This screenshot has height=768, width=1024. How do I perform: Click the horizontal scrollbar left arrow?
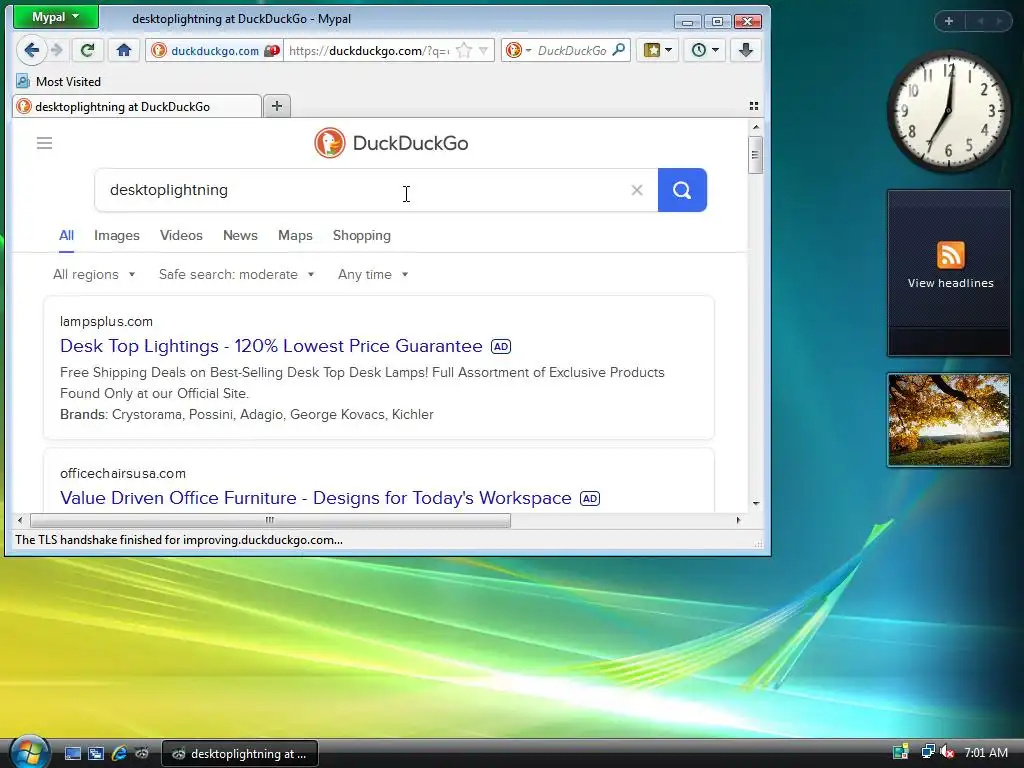[x=20, y=520]
